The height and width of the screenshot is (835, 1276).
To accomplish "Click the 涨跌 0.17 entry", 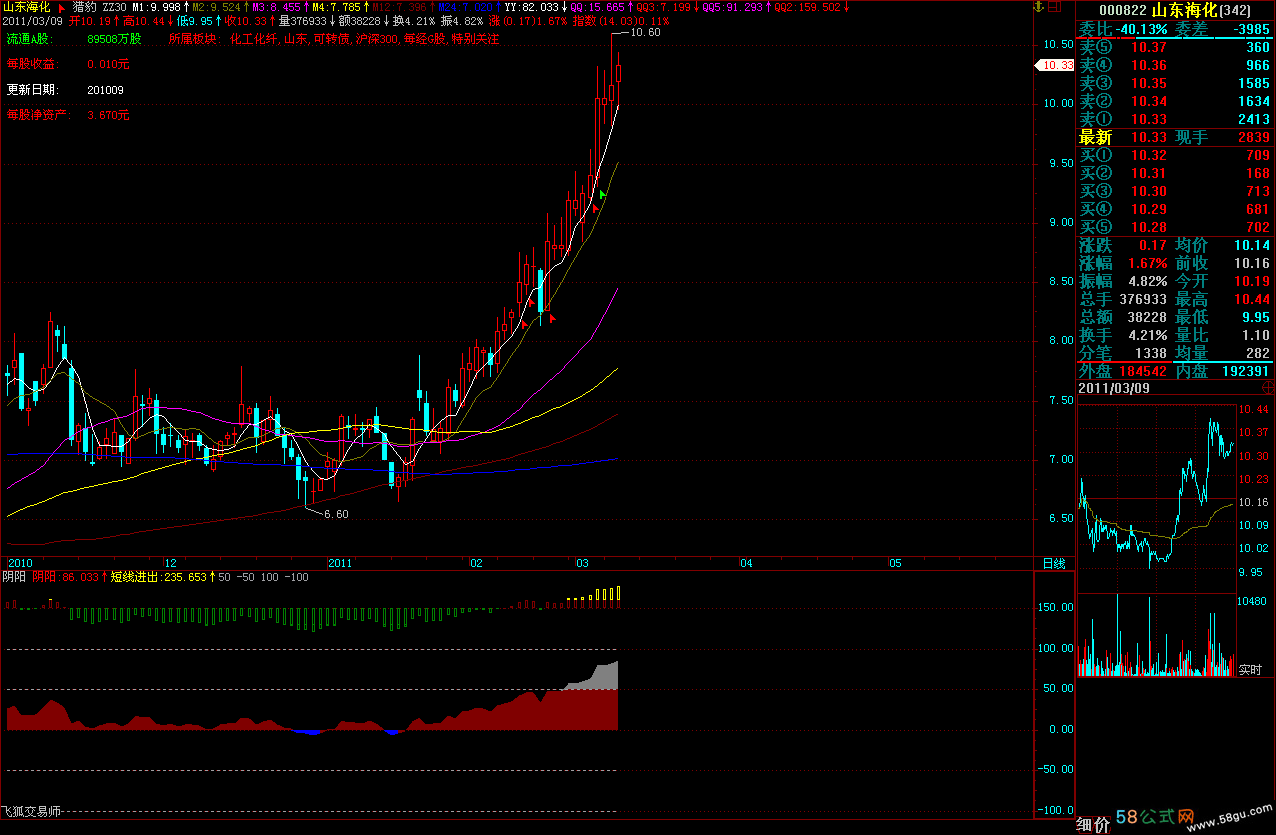I will click(x=1123, y=245).
